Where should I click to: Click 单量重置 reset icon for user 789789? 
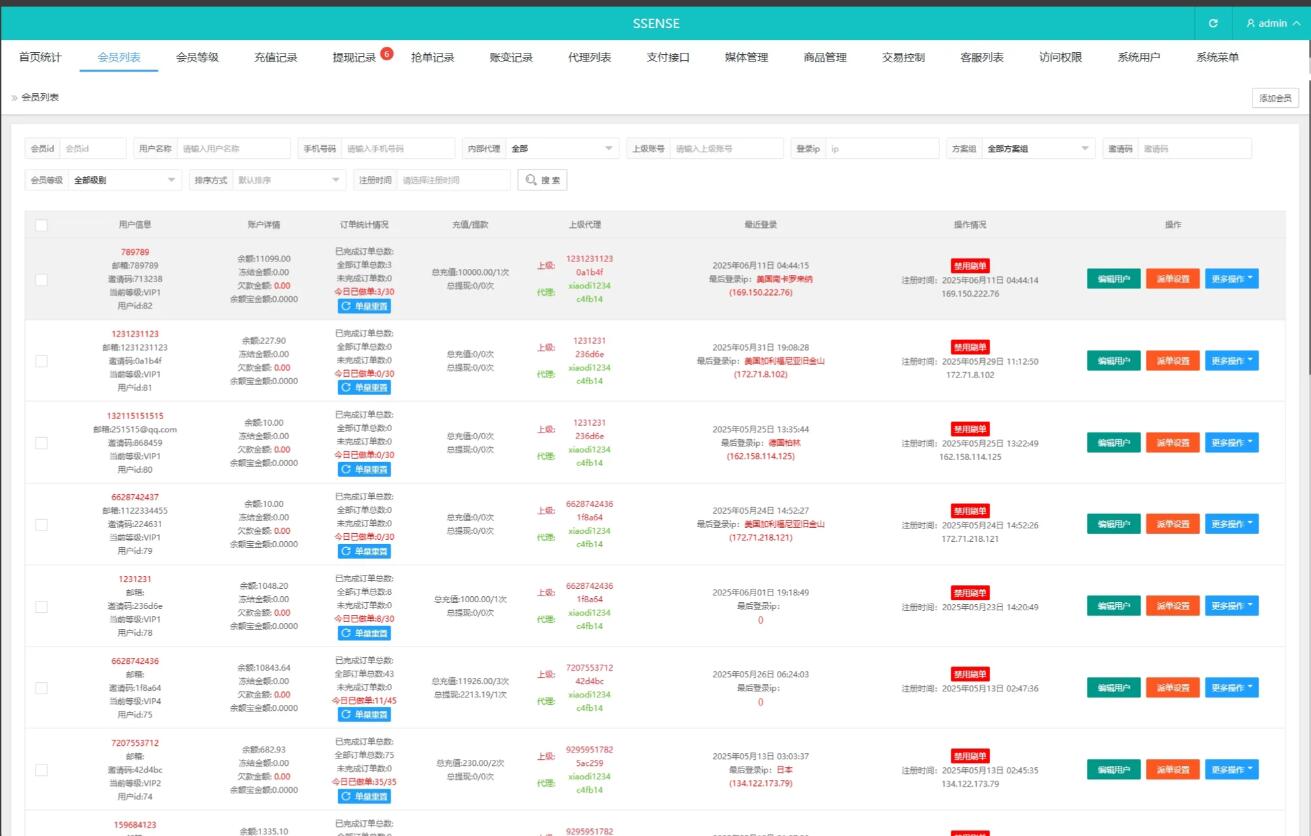(x=348, y=306)
